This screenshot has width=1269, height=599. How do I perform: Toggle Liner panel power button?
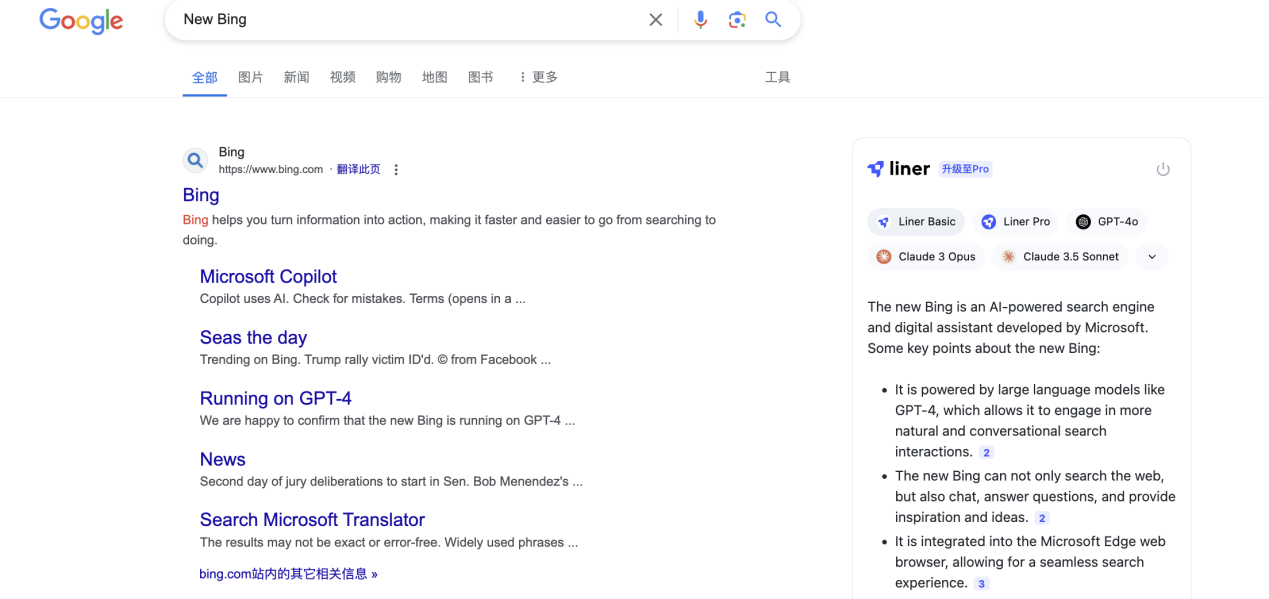tap(1162, 169)
